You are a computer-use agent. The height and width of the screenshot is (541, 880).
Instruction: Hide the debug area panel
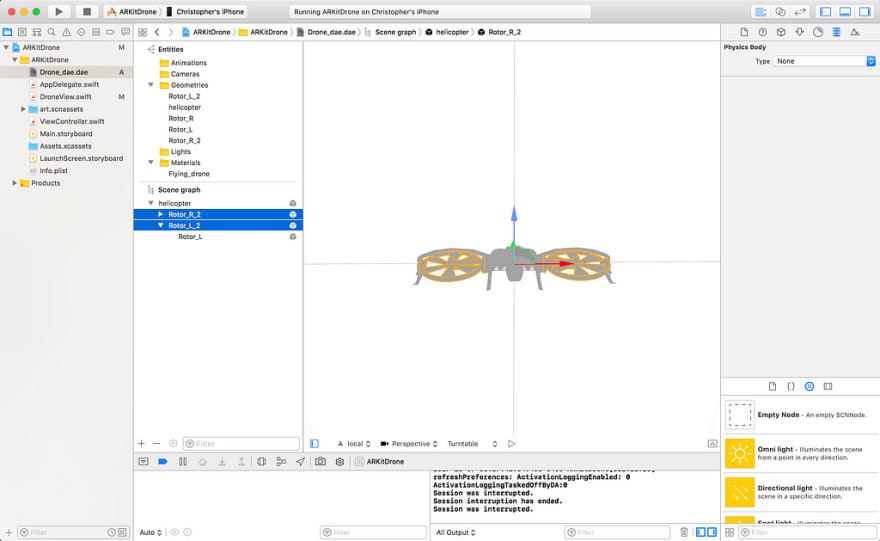845,11
